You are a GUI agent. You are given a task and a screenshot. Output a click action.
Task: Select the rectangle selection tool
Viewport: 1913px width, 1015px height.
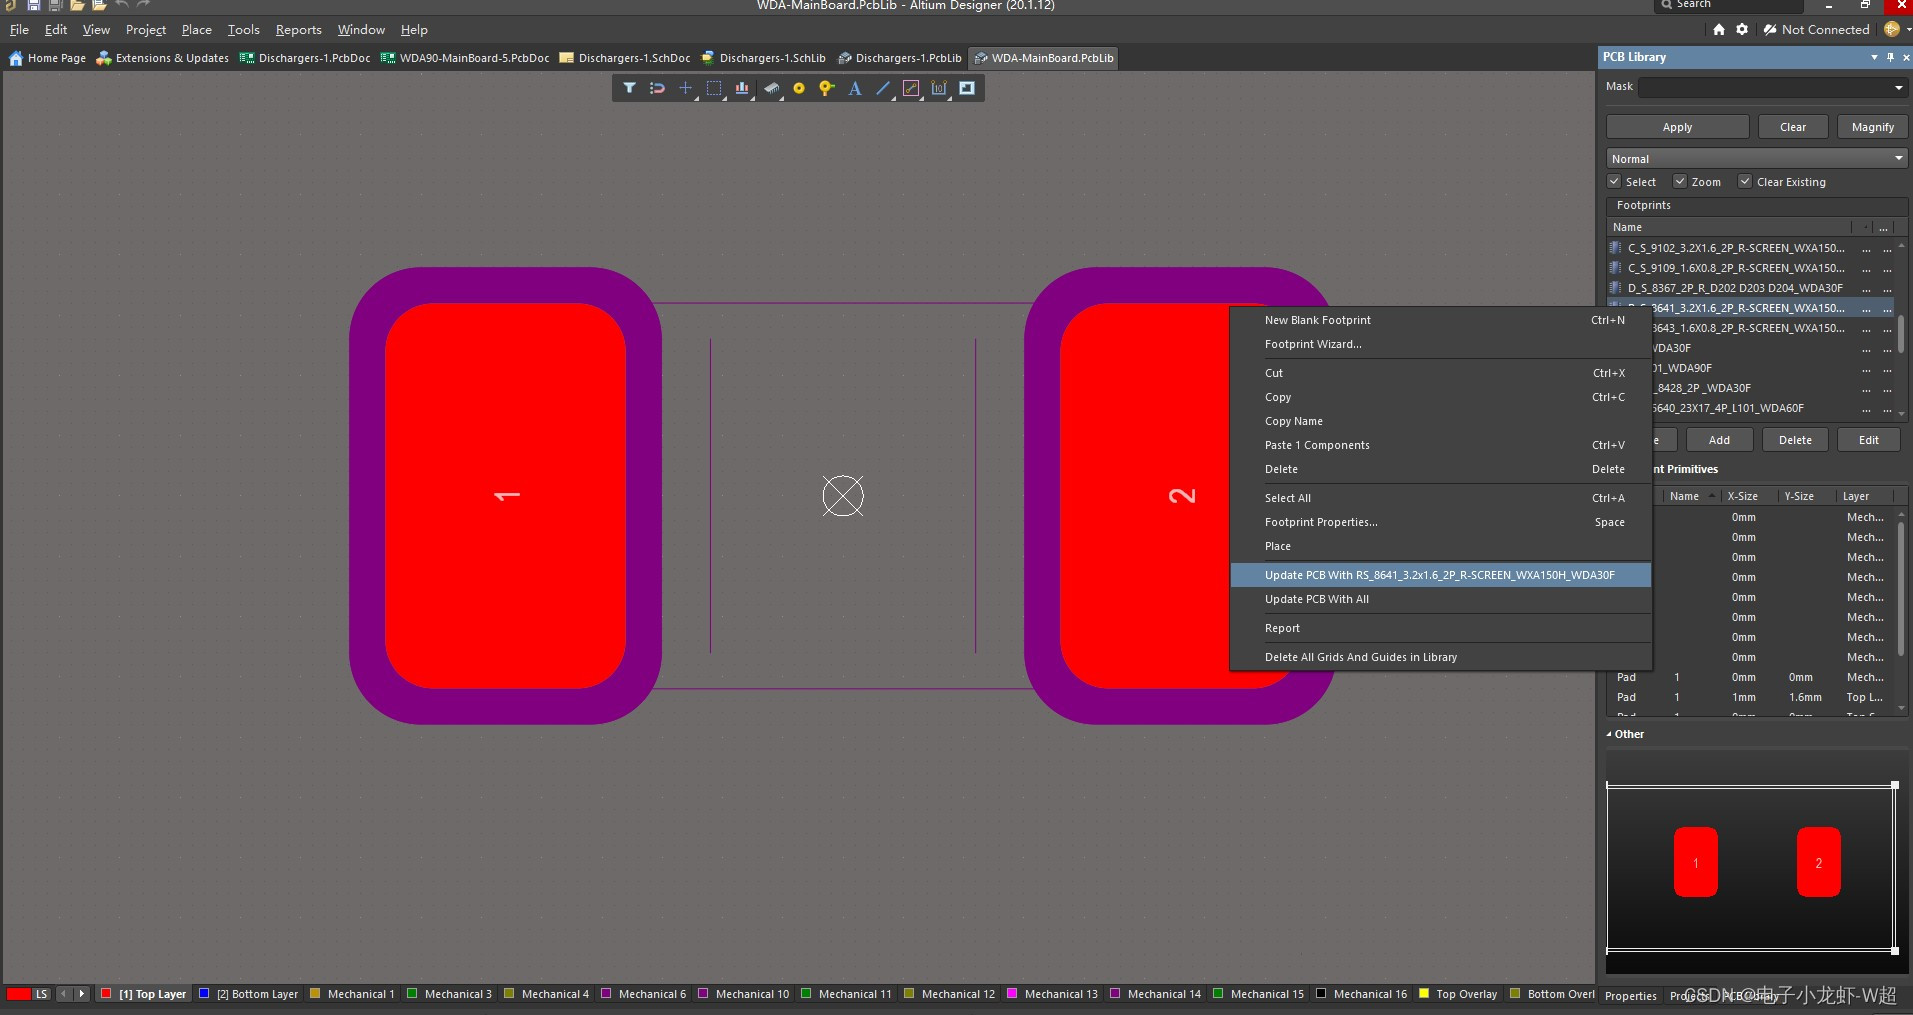714,88
